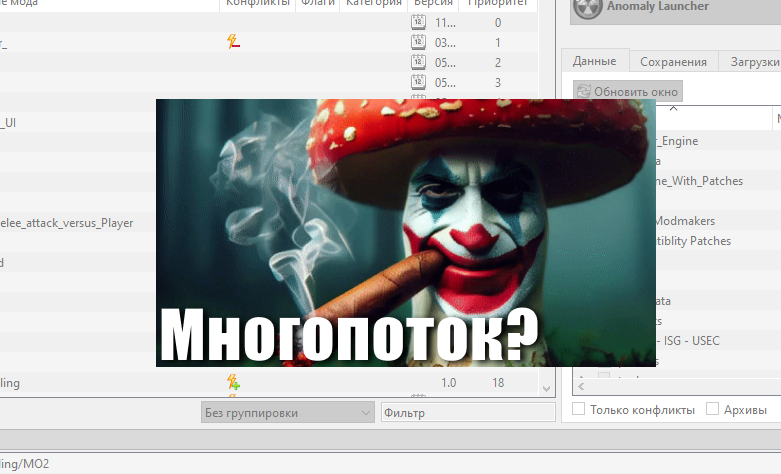Click the version value 1.0
This screenshot has height=474, width=781.
pyautogui.click(x=448, y=382)
